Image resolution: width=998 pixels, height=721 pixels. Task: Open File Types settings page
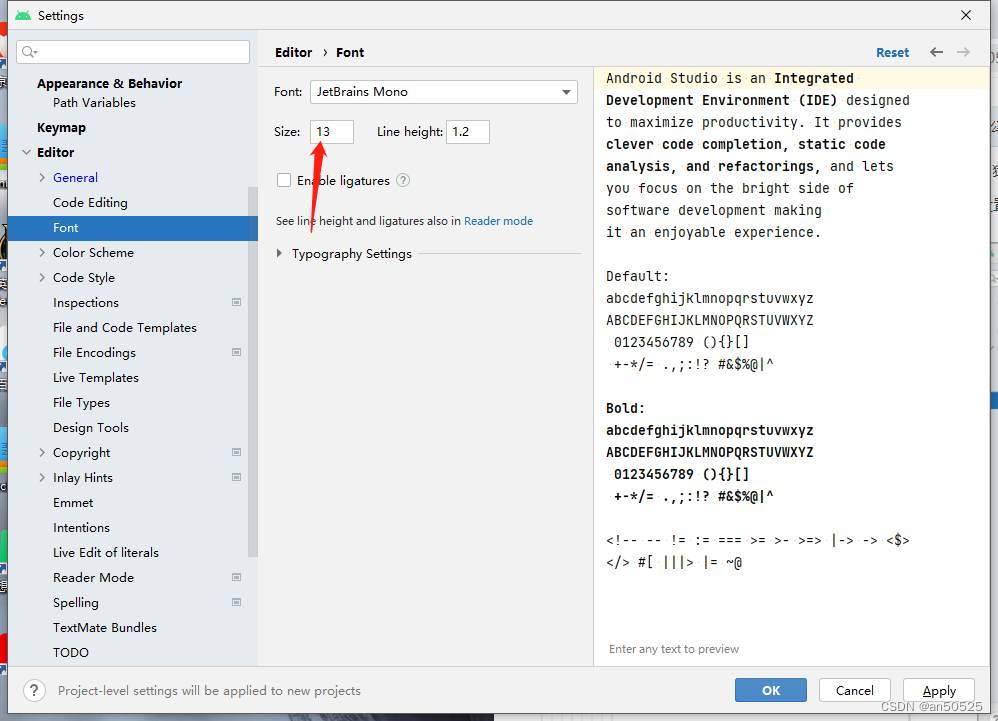(x=81, y=403)
